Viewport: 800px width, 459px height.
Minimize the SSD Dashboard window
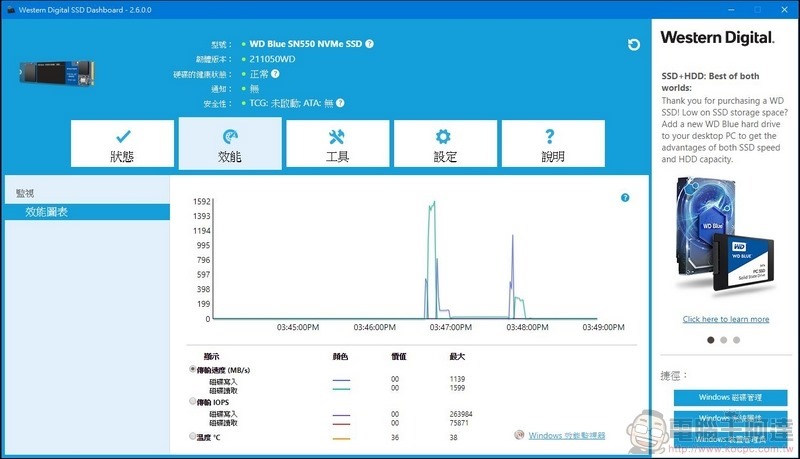point(731,10)
